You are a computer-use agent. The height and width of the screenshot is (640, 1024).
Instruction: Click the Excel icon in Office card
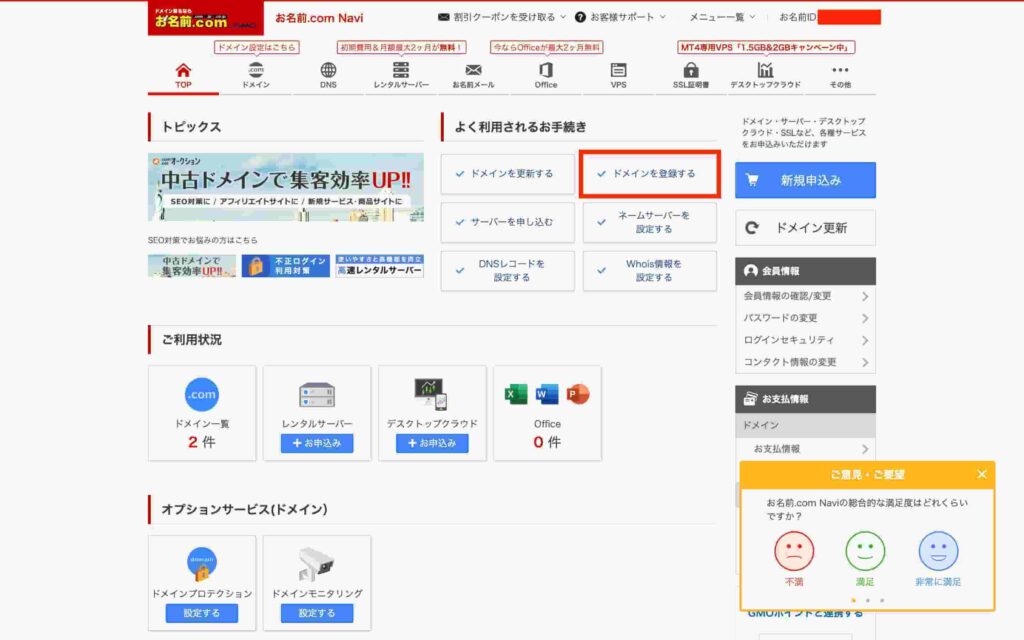pos(516,394)
